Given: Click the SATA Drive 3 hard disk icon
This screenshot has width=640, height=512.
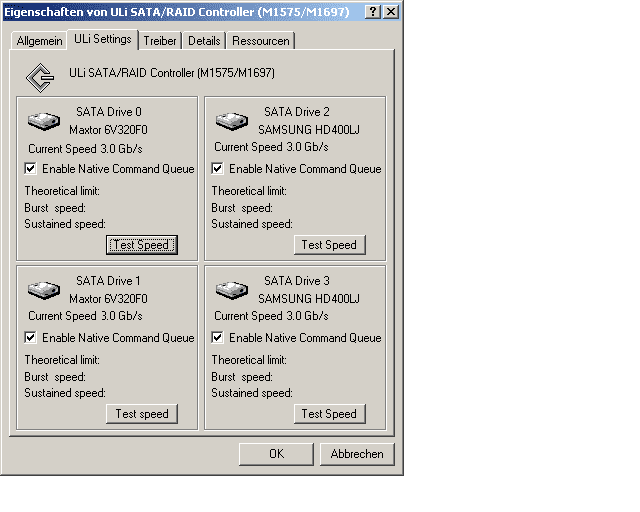Looking at the screenshot, I should [232, 290].
